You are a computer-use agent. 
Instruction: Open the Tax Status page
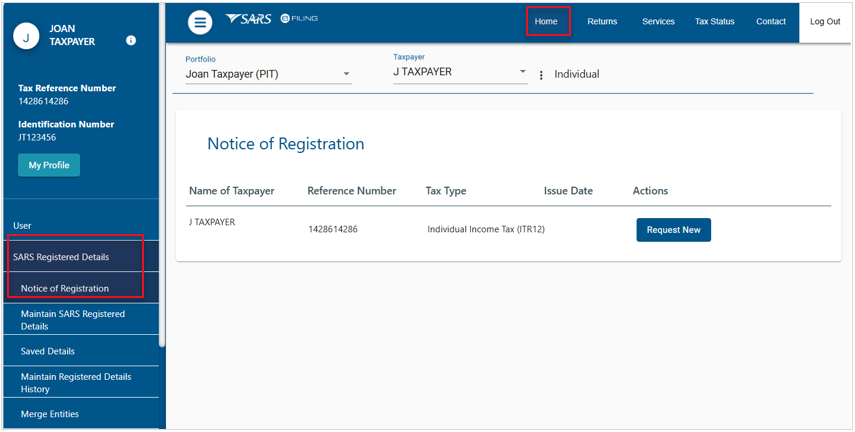(x=714, y=21)
